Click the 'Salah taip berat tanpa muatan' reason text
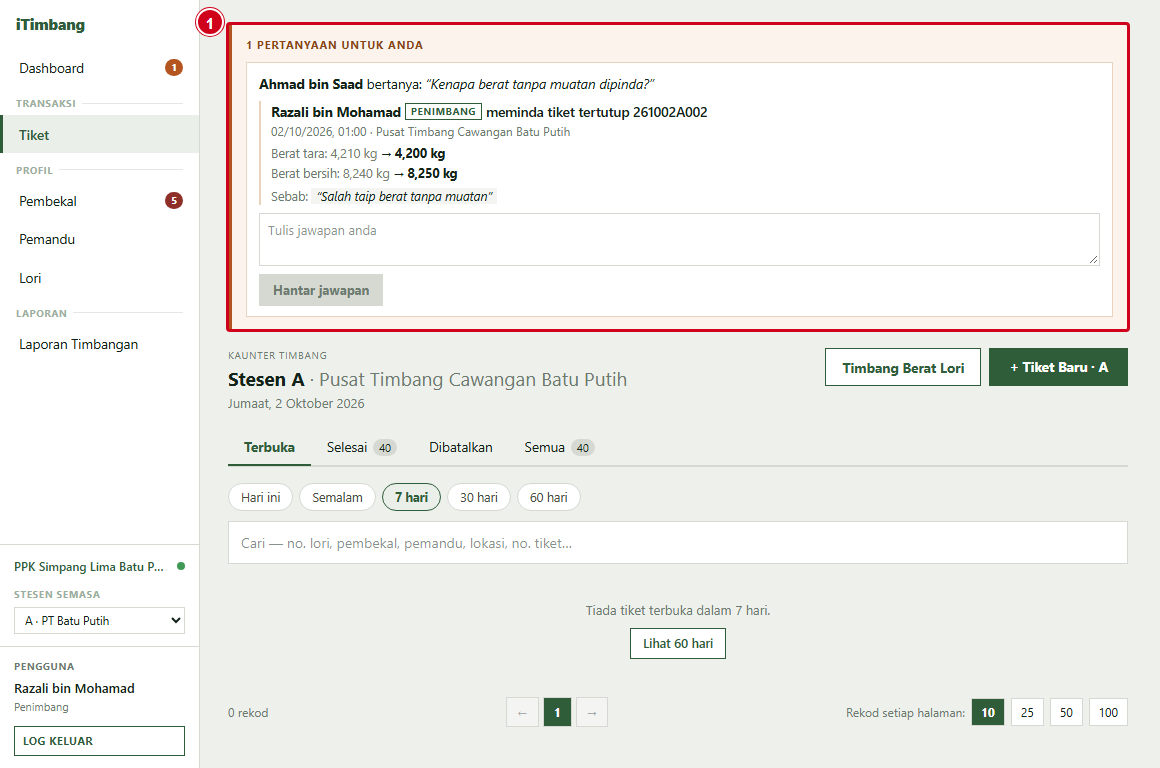The image size is (1160, 768). click(404, 197)
